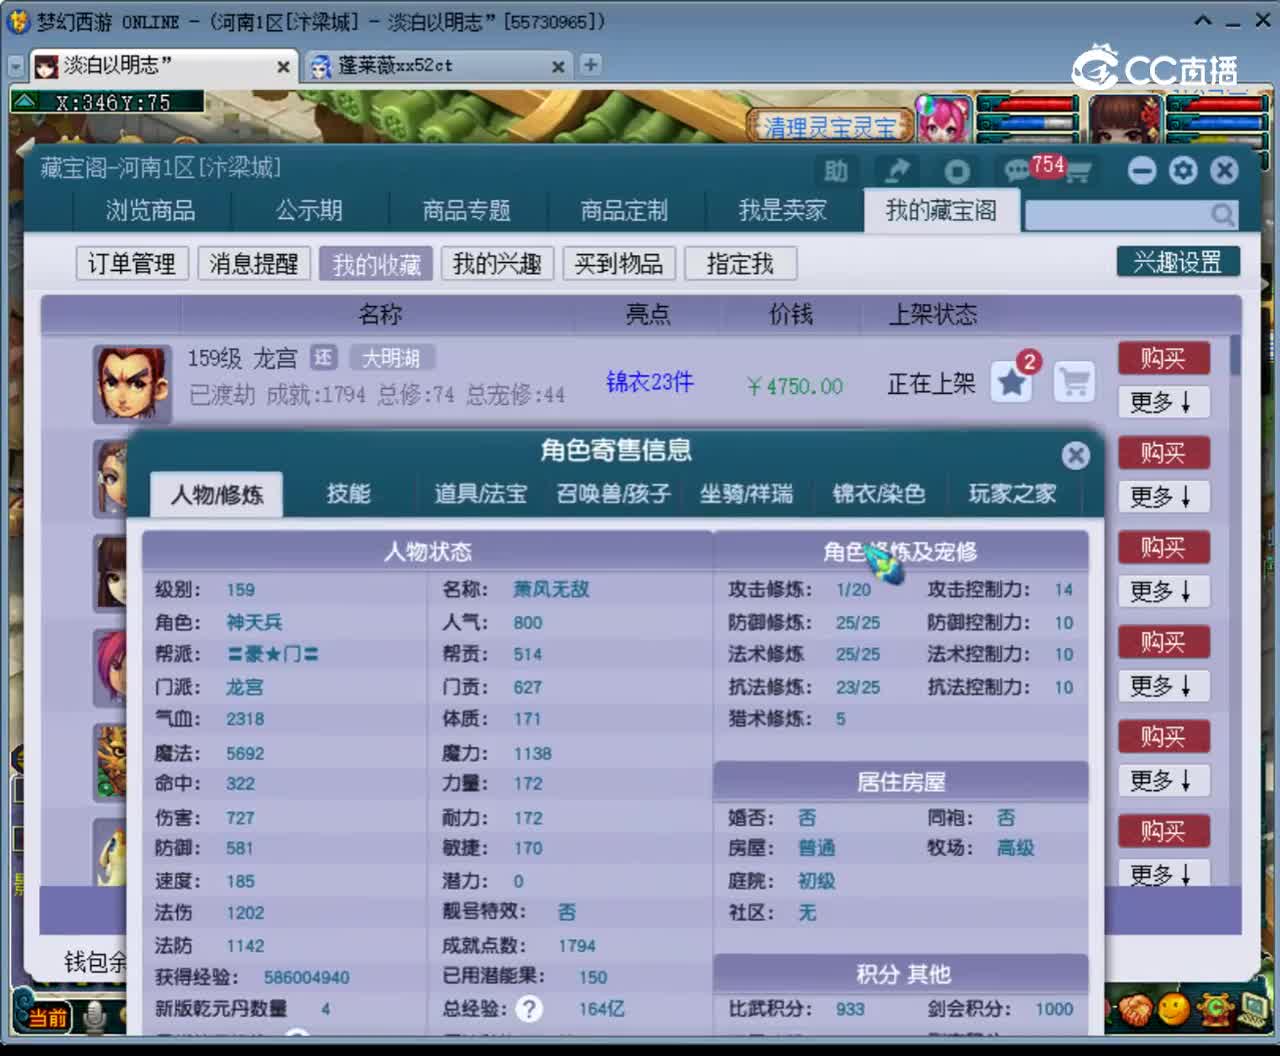
Task: Click the 大明湖 server tag
Action: click(x=391, y=358)
